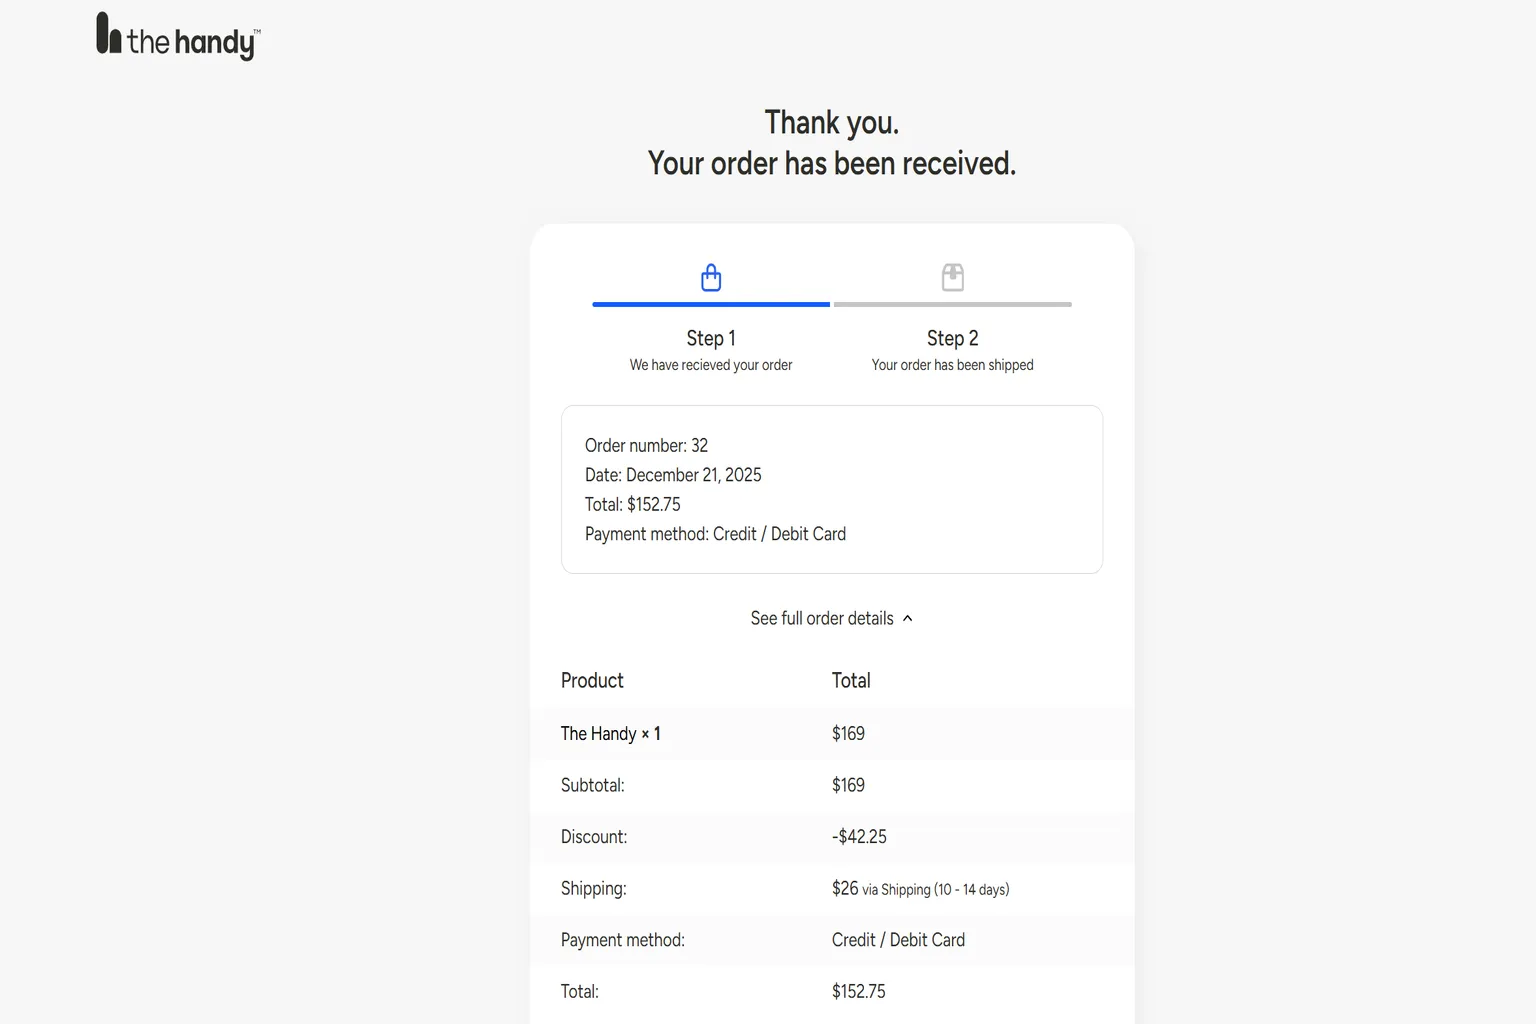The image size is (1536, 1024).
Task: Click the blue Step 1 progress bar
Action: pos(711,304)
